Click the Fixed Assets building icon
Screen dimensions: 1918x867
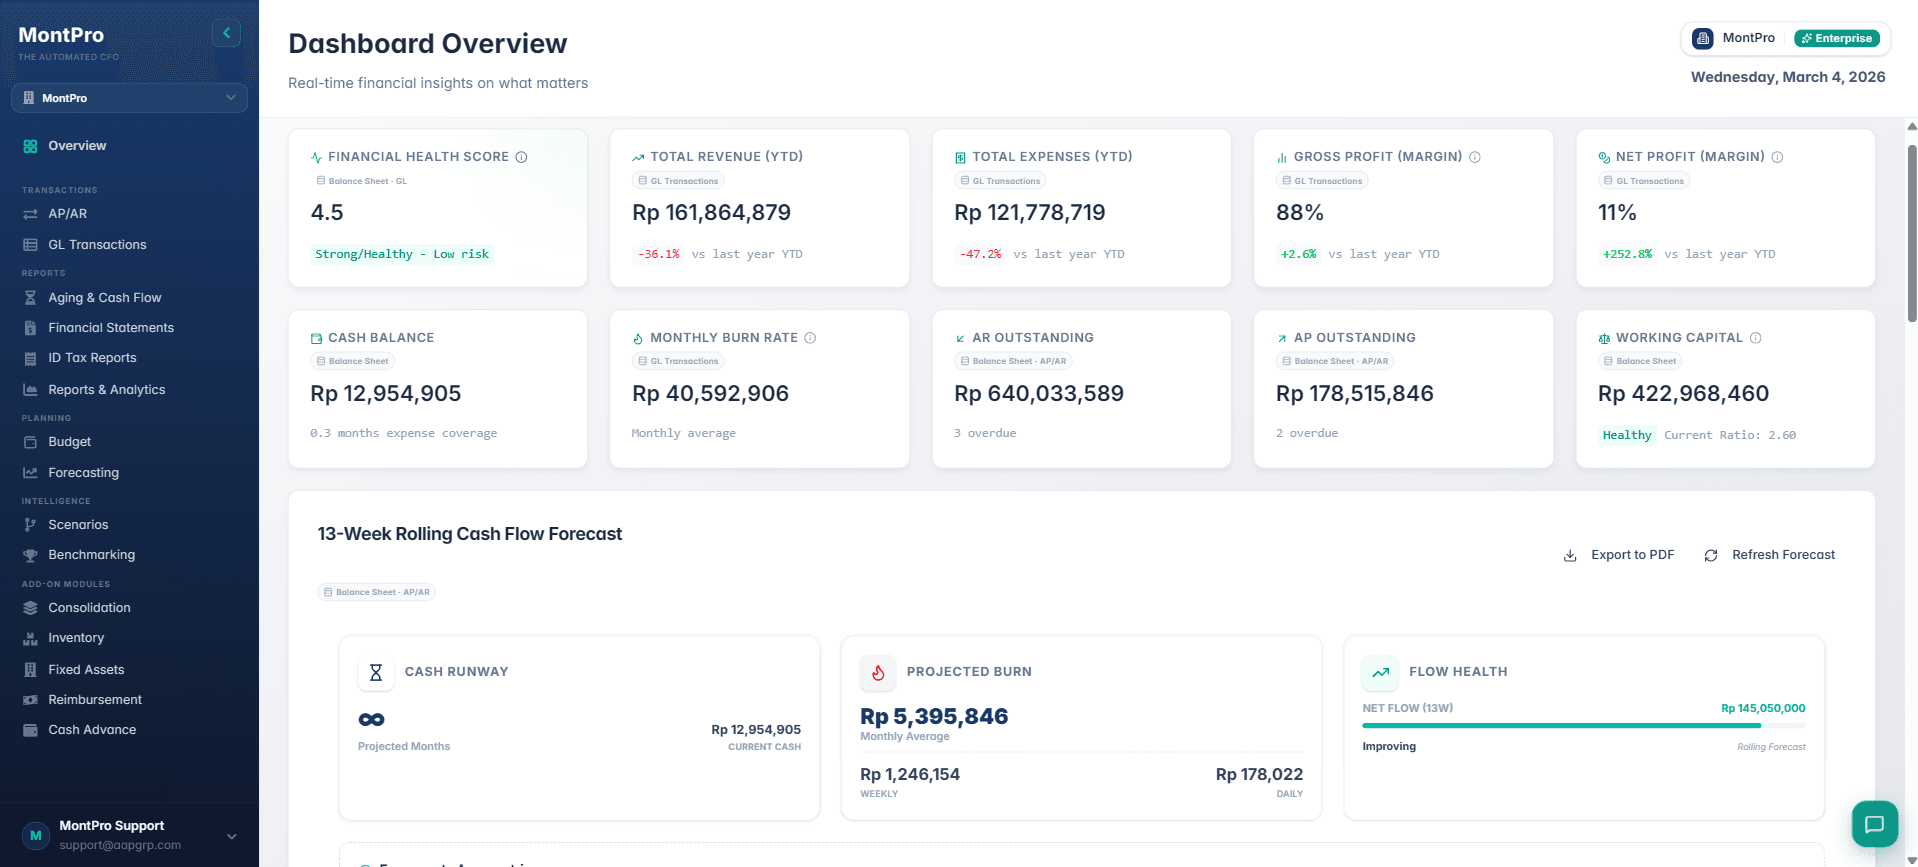[x=30, y=670]
